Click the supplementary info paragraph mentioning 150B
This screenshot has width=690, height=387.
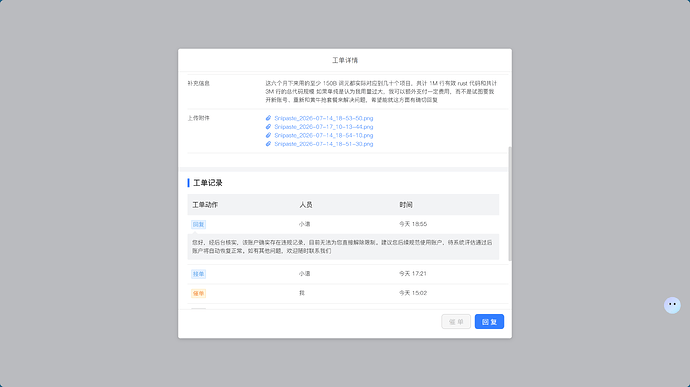pyautogui.click(x=381, y=92)
